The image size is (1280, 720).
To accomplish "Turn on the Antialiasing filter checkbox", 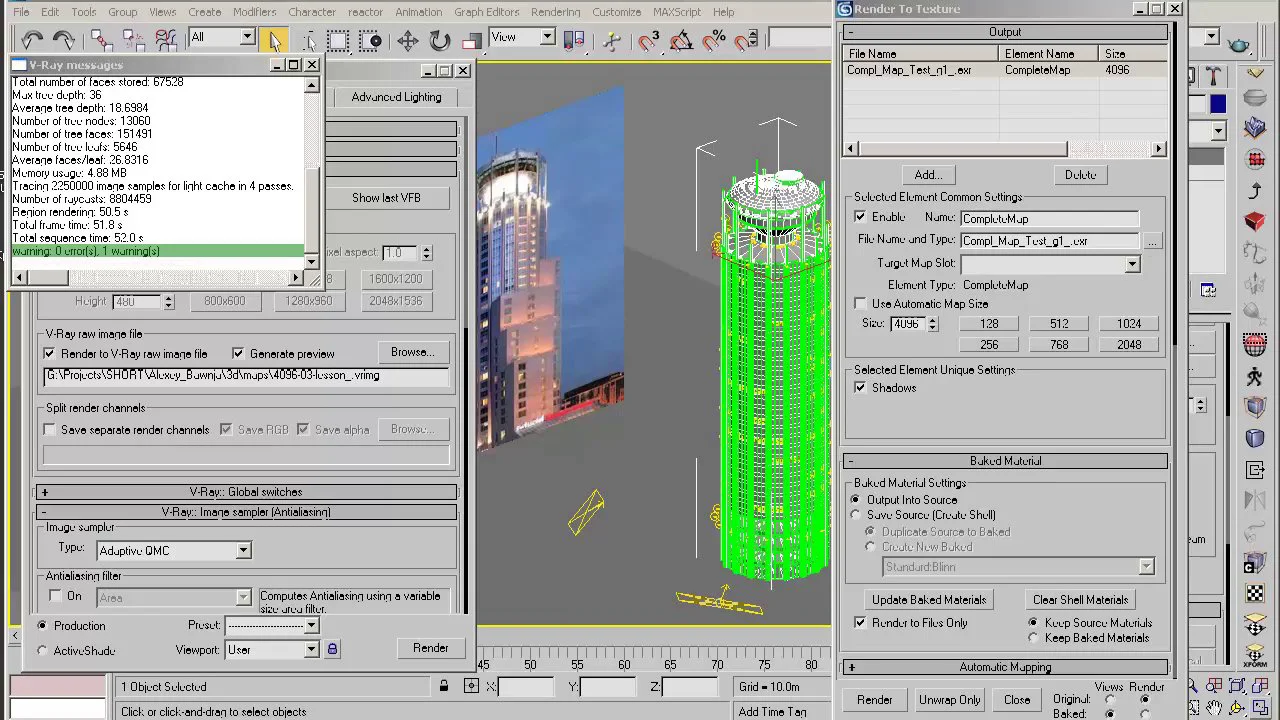I will [x=55, y=596].
